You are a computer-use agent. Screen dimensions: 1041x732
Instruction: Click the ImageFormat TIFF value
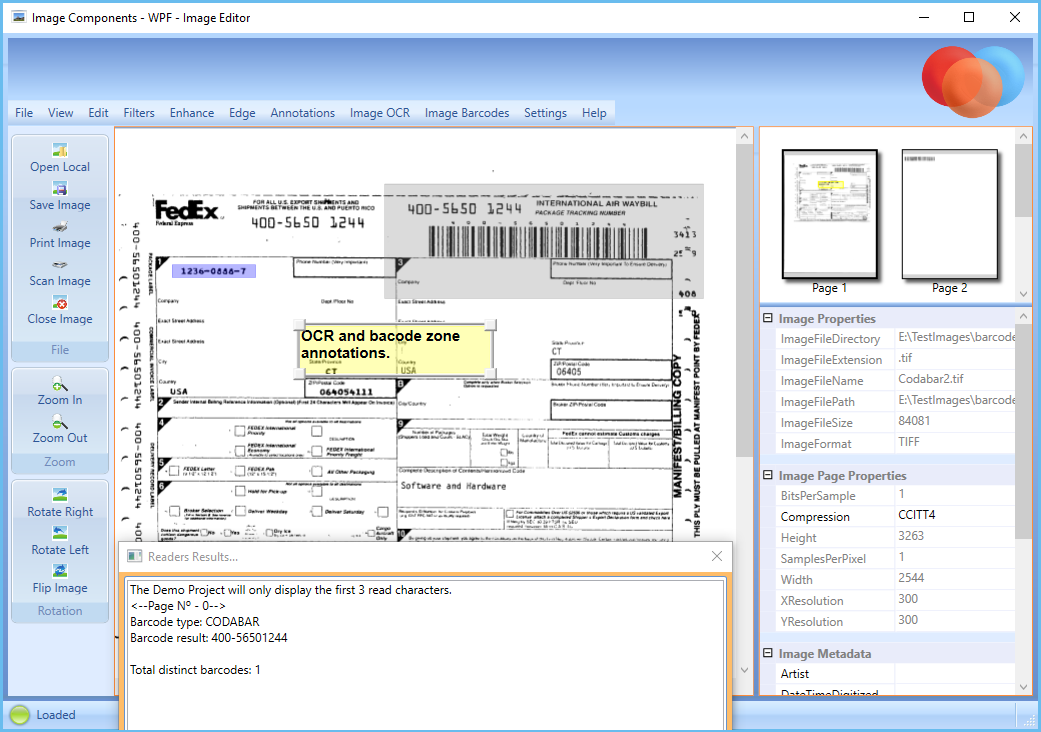pyautogui.click(x=909, y=442)
